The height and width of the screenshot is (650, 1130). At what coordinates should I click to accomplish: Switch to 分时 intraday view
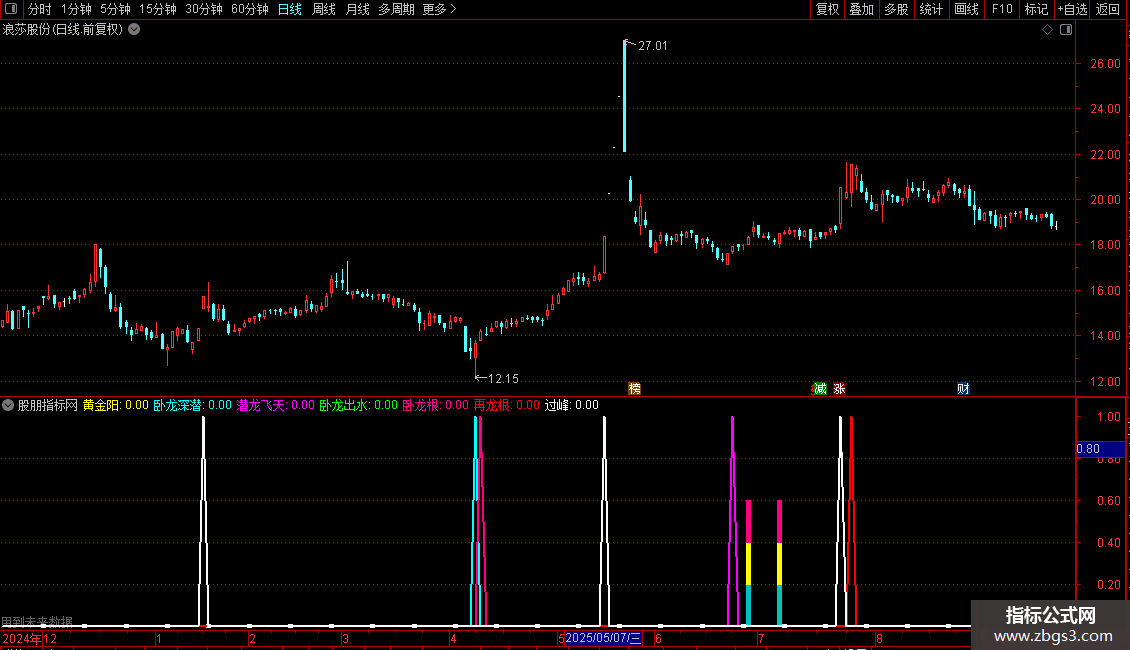pyautogui.click(x=40, y=9)
